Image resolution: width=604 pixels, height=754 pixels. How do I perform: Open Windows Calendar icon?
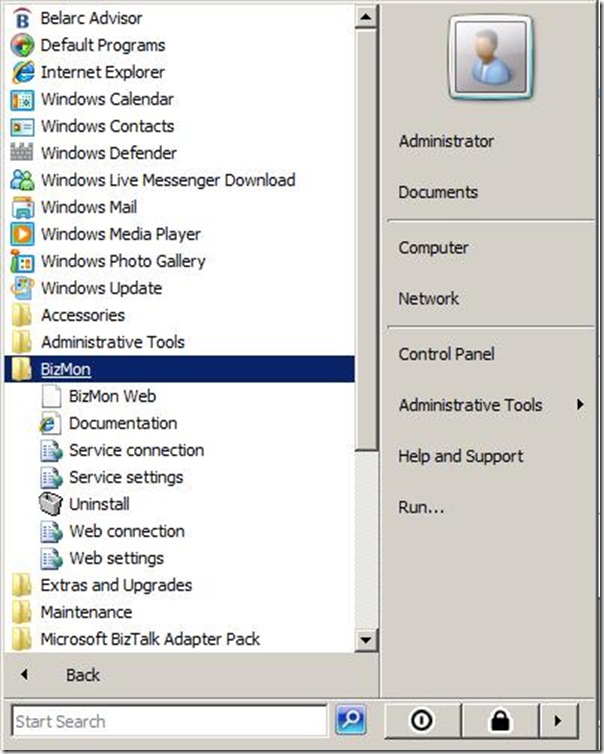click(22, 100)
